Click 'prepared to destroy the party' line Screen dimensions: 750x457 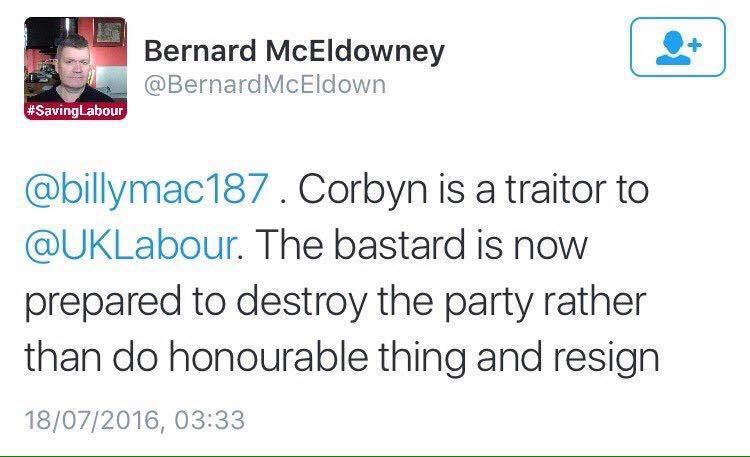(279, 302)
